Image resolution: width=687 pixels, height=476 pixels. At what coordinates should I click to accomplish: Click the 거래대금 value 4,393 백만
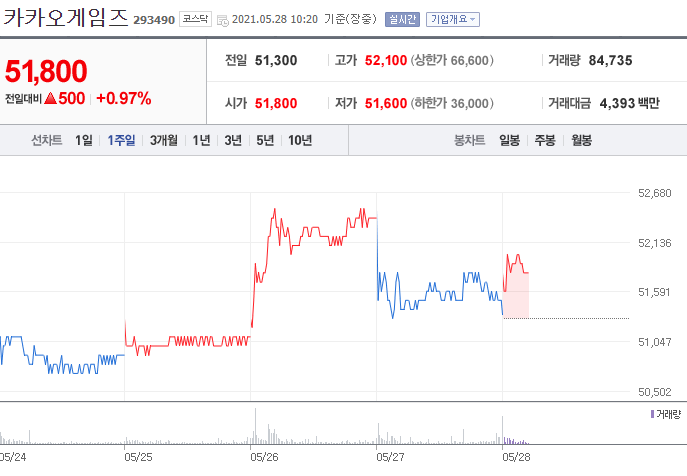629,103
